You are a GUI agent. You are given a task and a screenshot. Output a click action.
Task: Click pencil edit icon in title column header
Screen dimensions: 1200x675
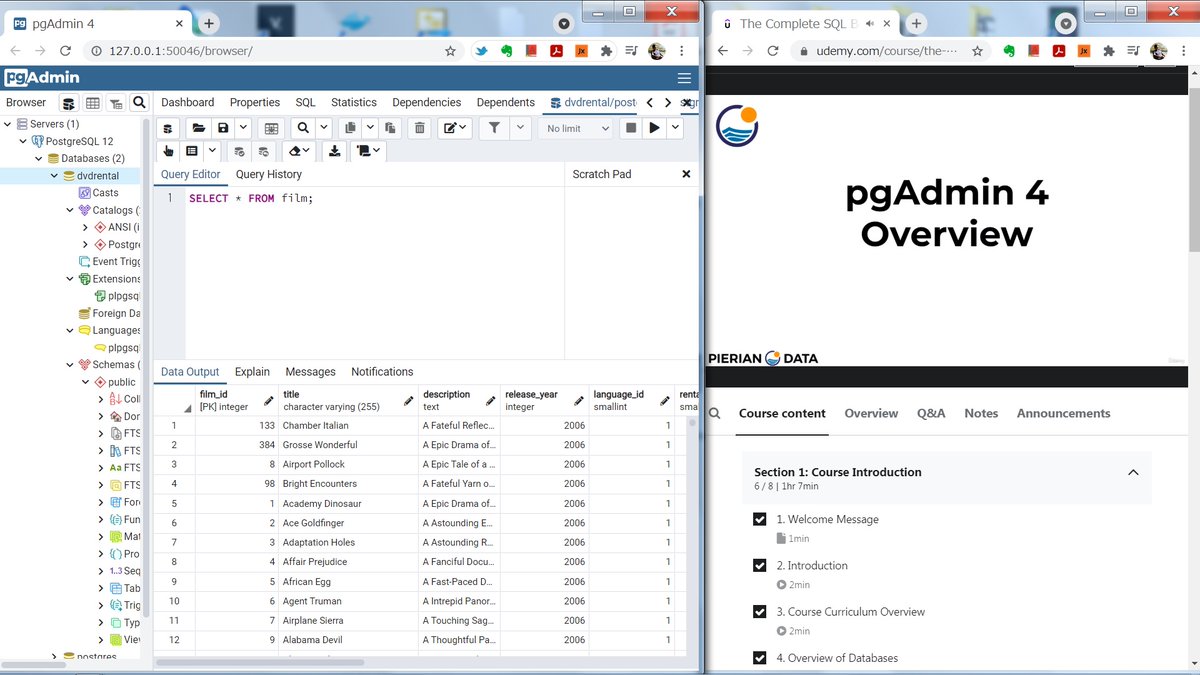pyautogui.click(x=409, y=401)
